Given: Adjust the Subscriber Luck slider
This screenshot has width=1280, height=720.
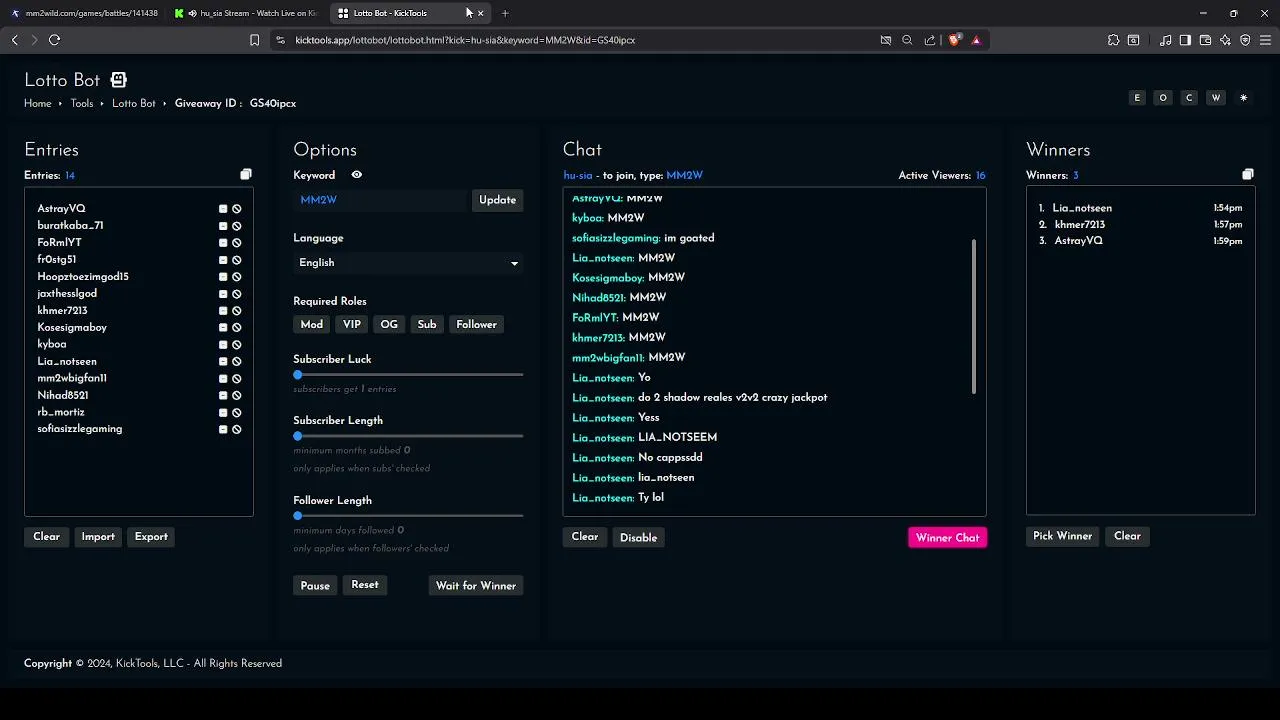Looking at the screenshot, I should coord(408,375).
